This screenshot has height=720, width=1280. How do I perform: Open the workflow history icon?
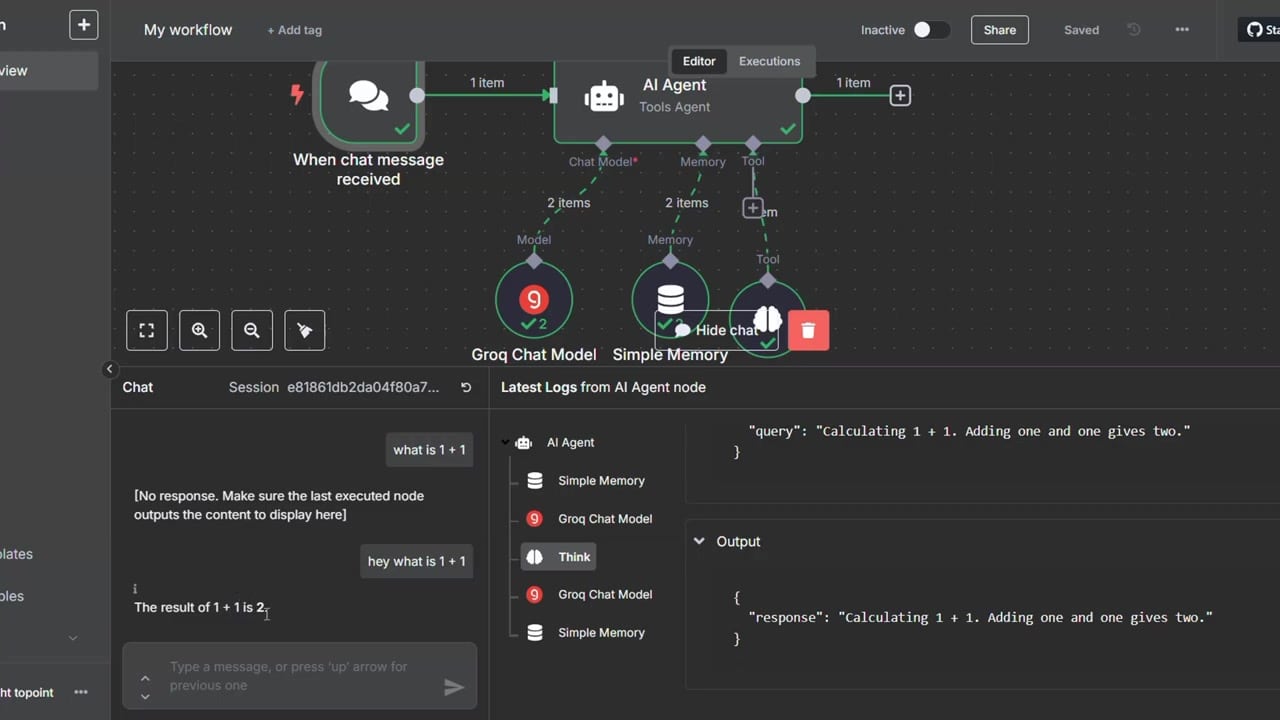(x=1133, y=30)
